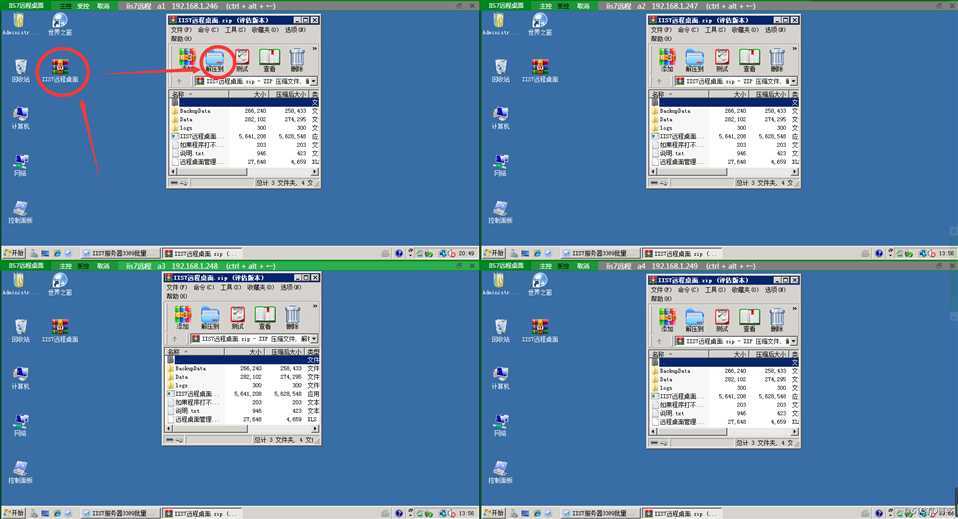The height and width of the screenshot is (519, 958).
Task: Select the IIS7远程桌面 application row in pane a4
Action: [725, 396]
